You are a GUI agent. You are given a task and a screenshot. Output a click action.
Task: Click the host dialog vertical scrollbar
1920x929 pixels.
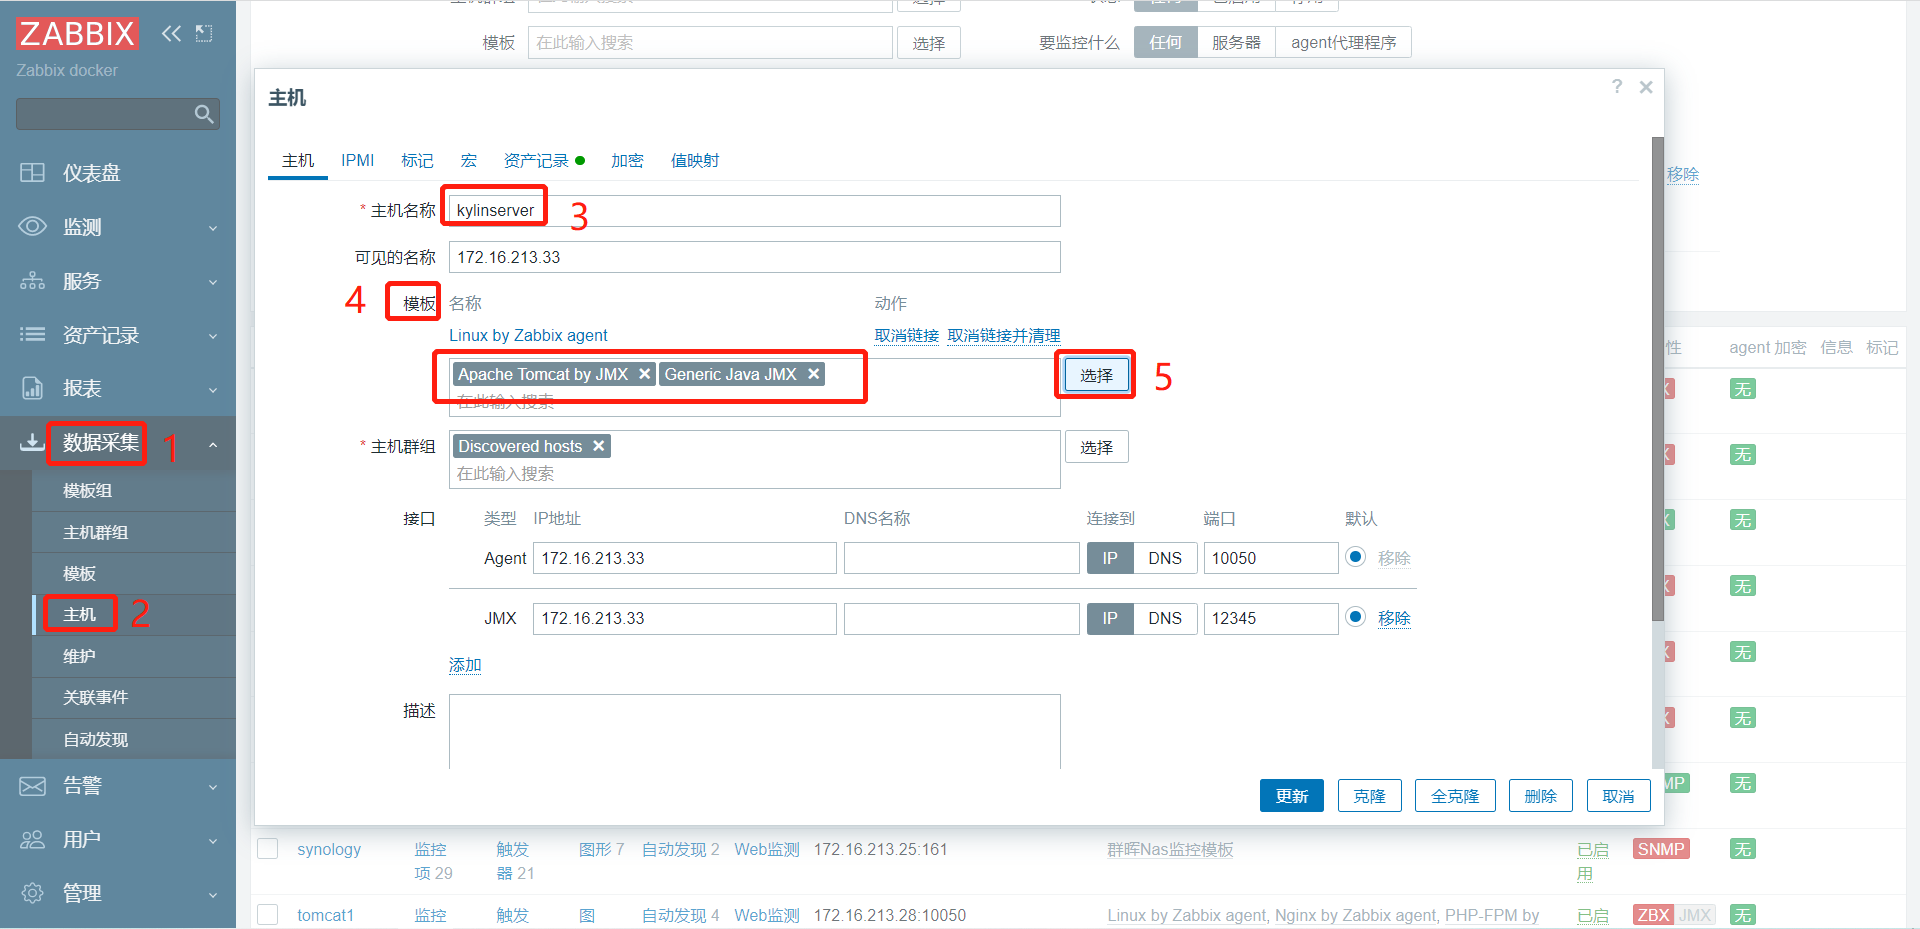(1658, 380)
